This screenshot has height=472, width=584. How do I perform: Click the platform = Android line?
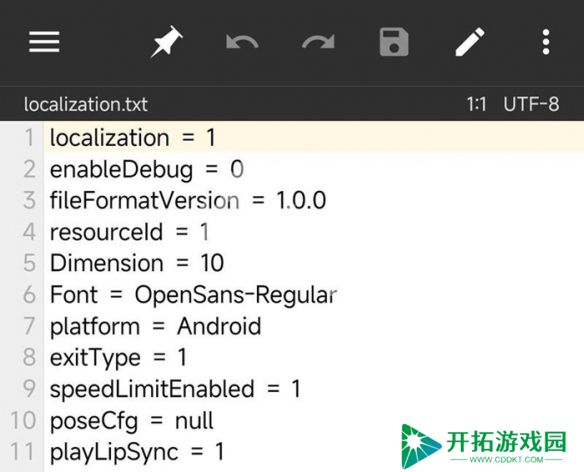click(x=314, y=326)
